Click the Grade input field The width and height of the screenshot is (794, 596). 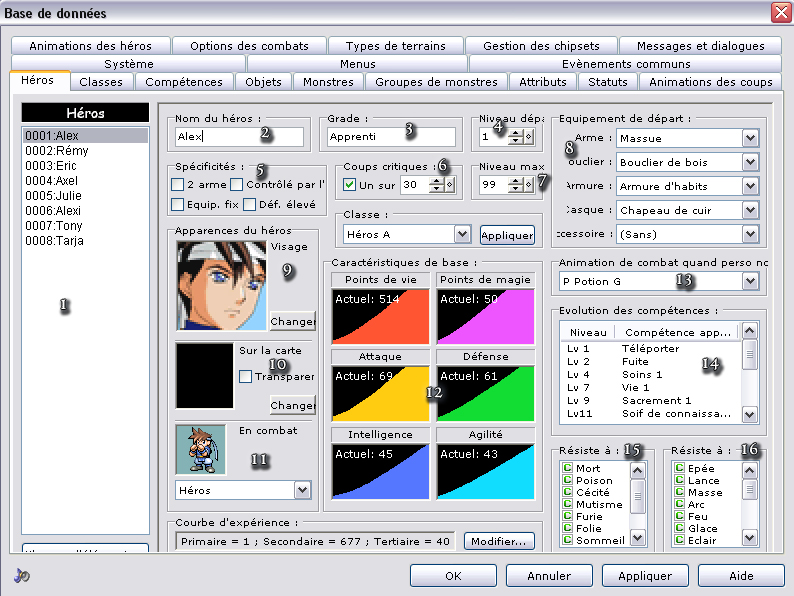[391, 136]
